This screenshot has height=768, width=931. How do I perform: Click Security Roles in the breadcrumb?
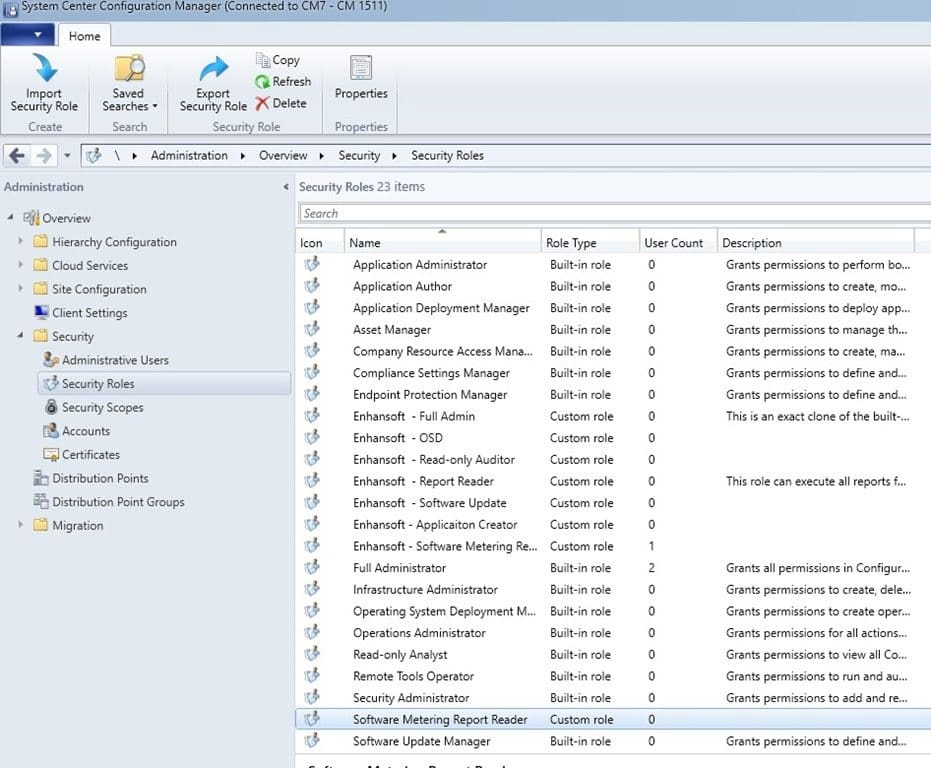coord(447,156)
